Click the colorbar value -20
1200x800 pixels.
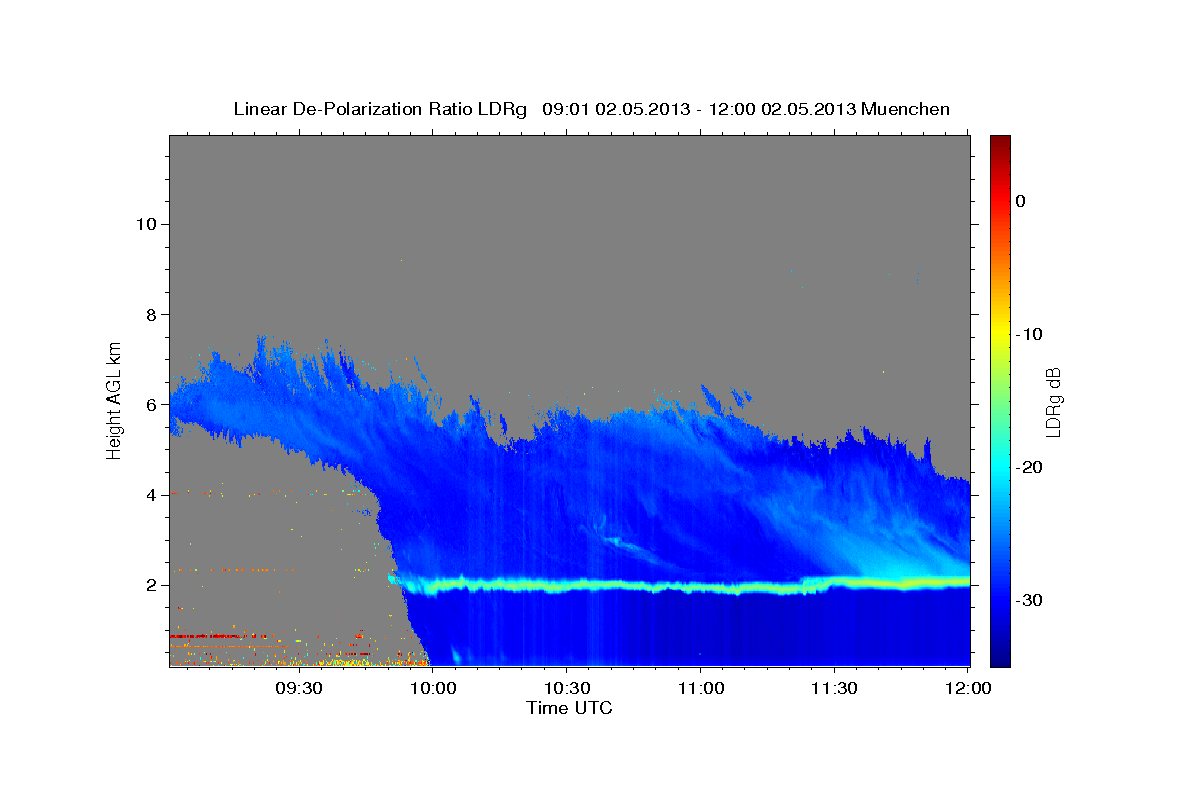pyautogui.click(x=1029, y=467)
